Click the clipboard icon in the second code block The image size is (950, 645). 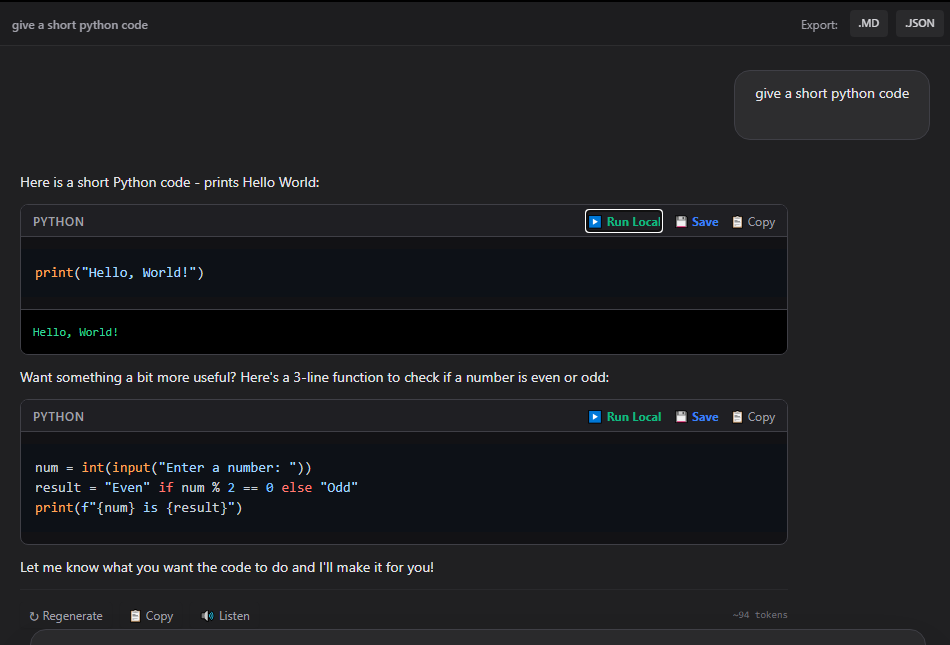pos(737,417)
